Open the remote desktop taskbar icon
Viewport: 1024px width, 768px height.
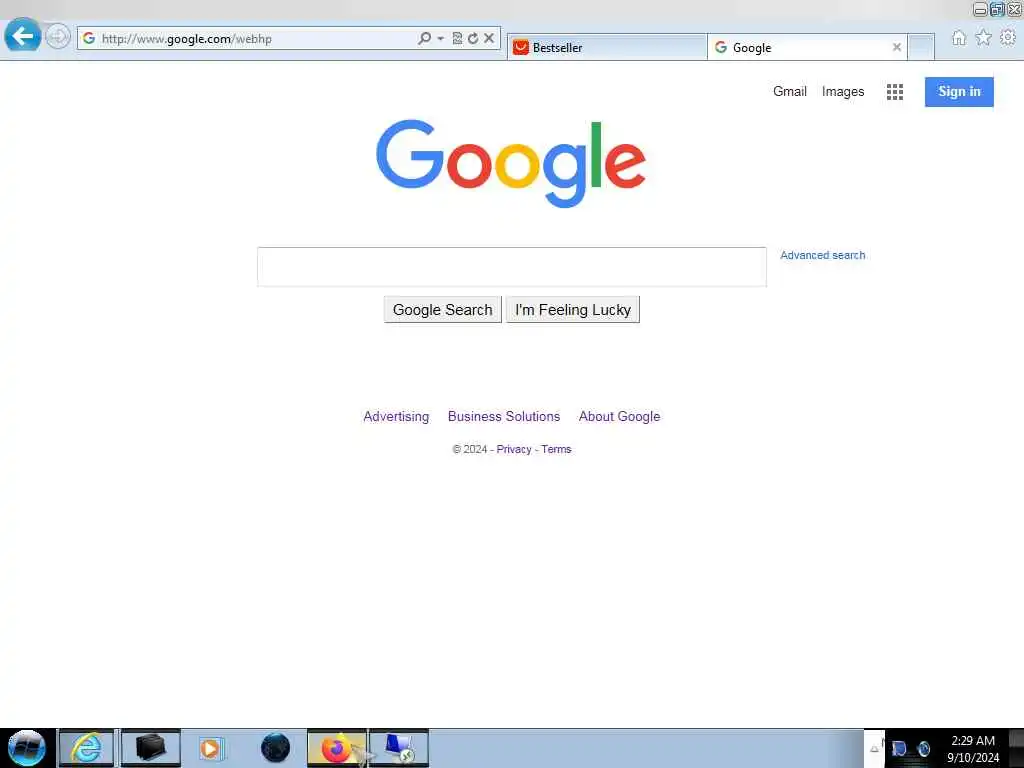coord(398,748)
